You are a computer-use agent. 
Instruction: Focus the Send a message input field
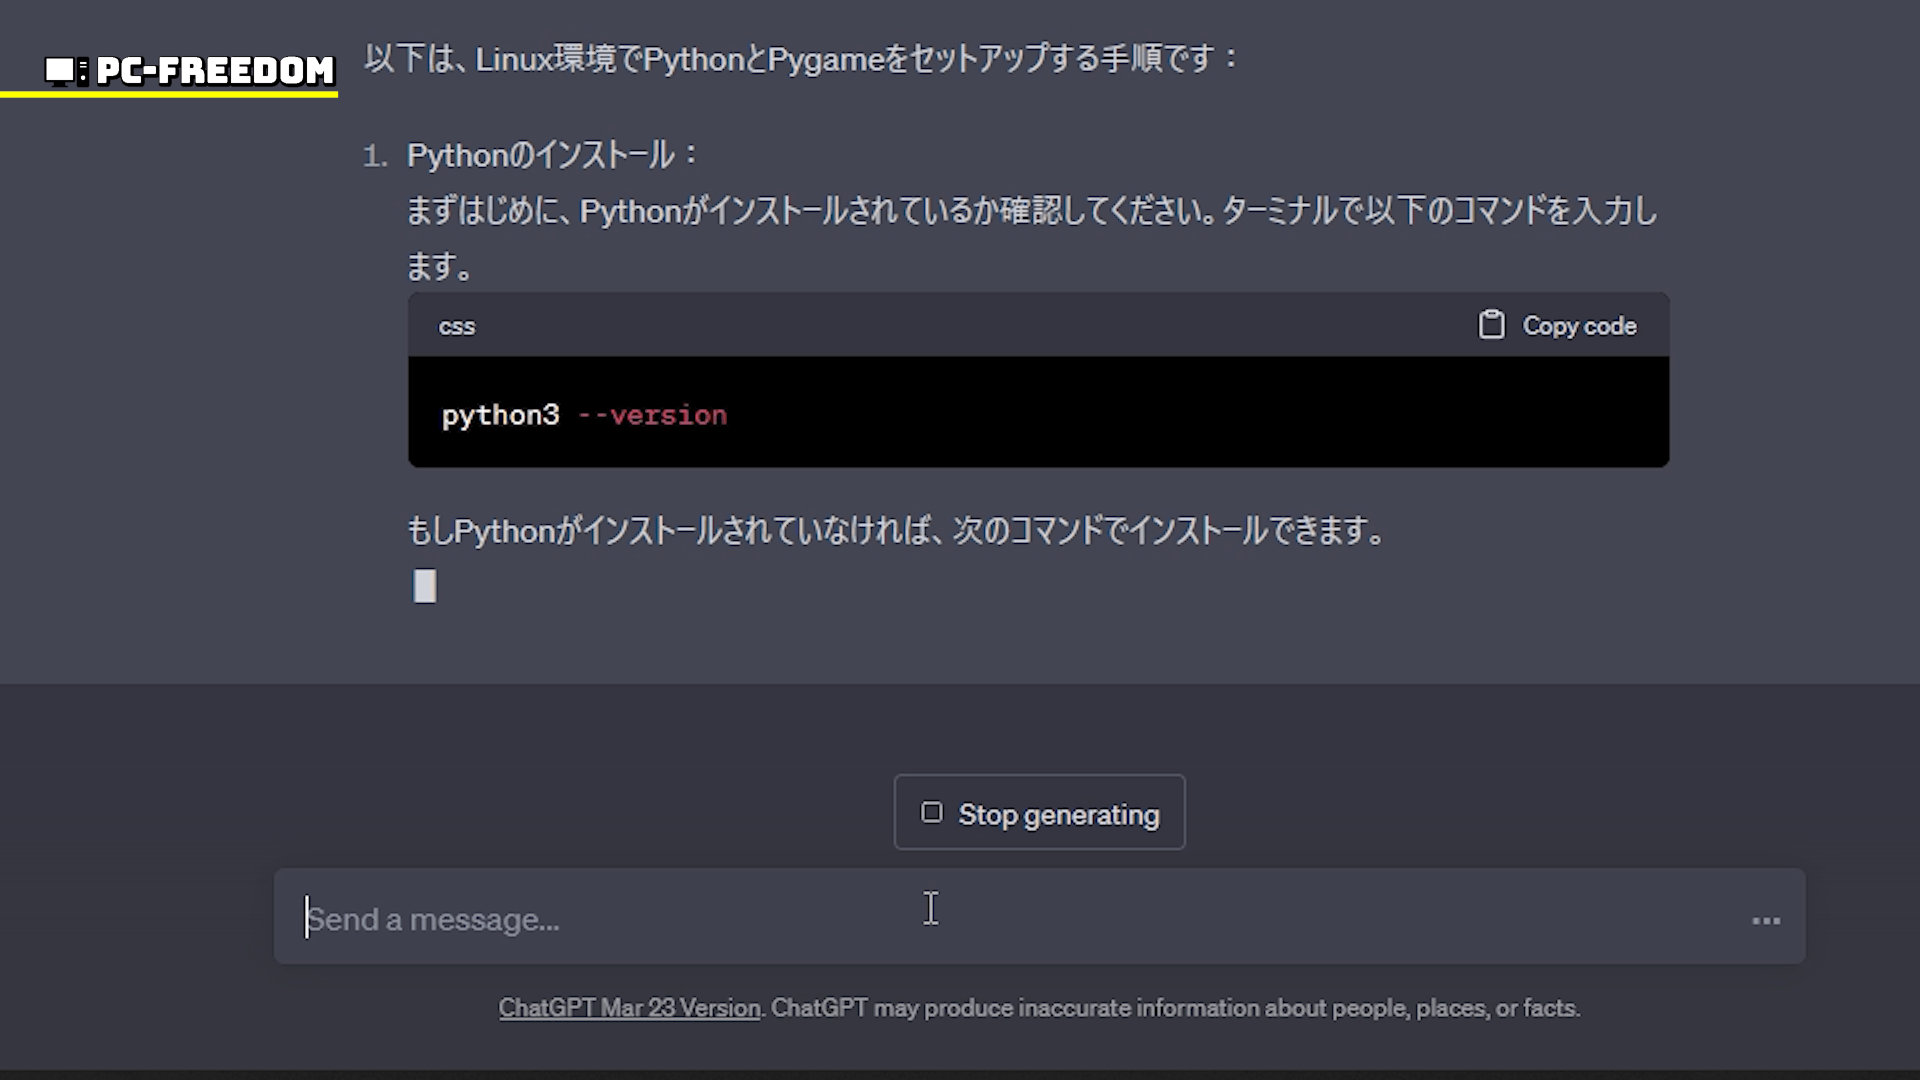tap(1000, 919)
